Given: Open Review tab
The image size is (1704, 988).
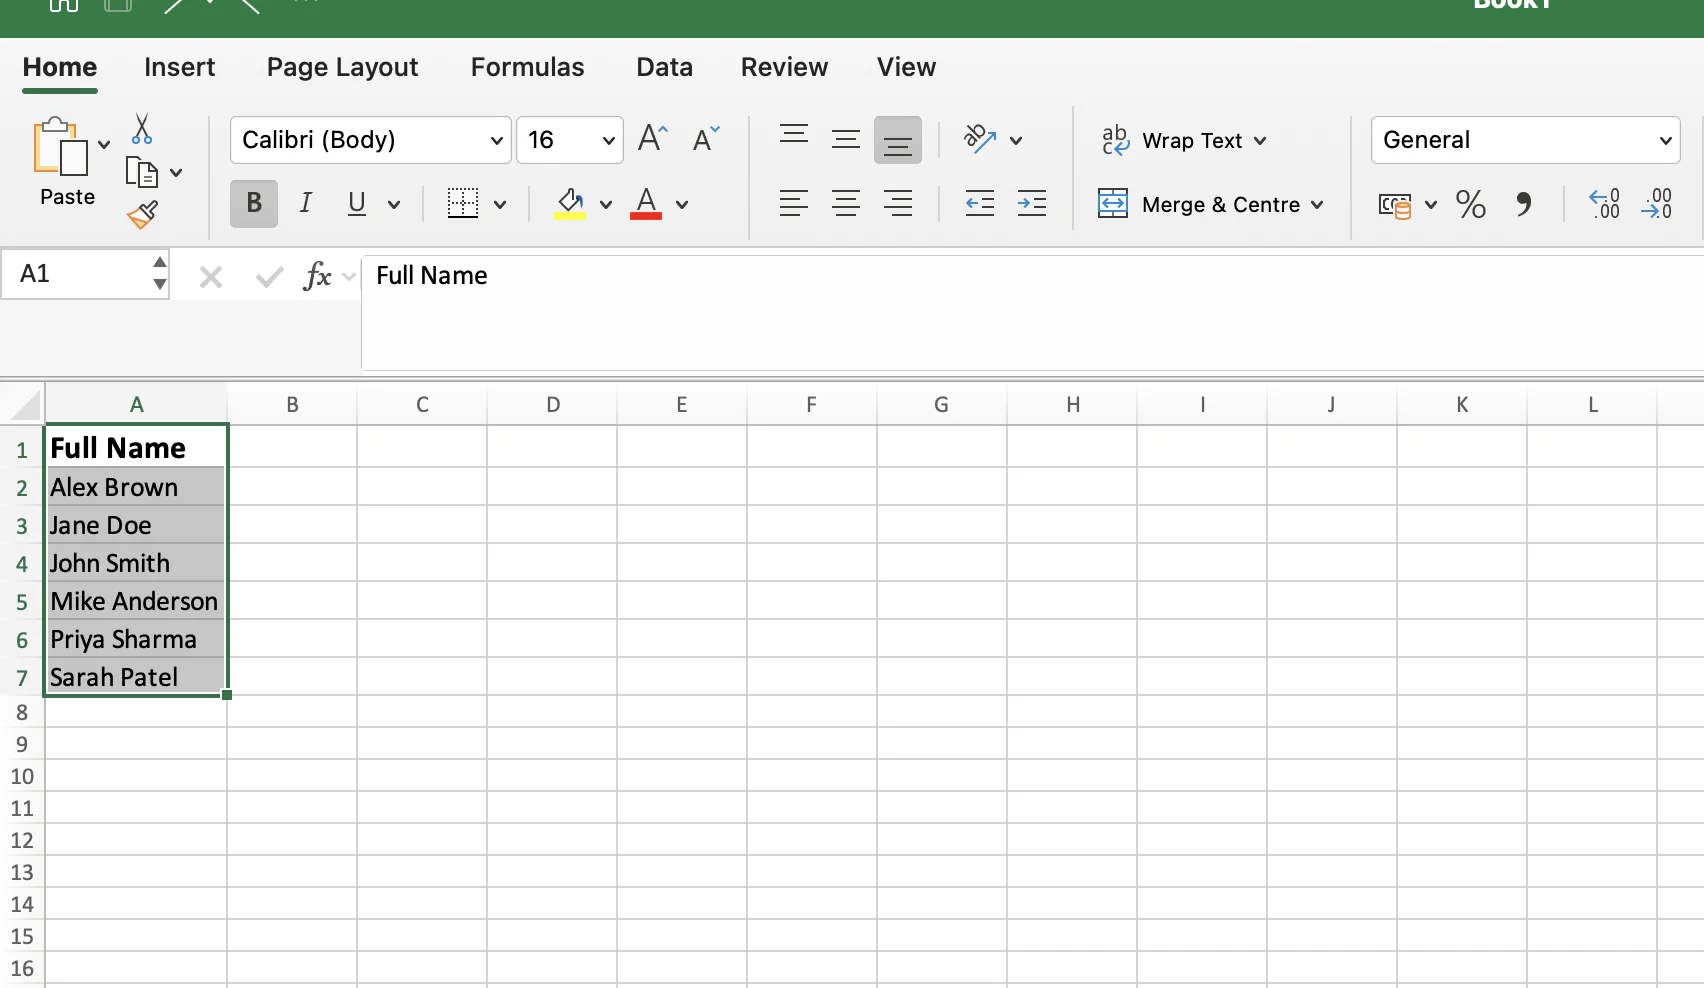Looking at the screenshot, I should [x=784, y=67].
